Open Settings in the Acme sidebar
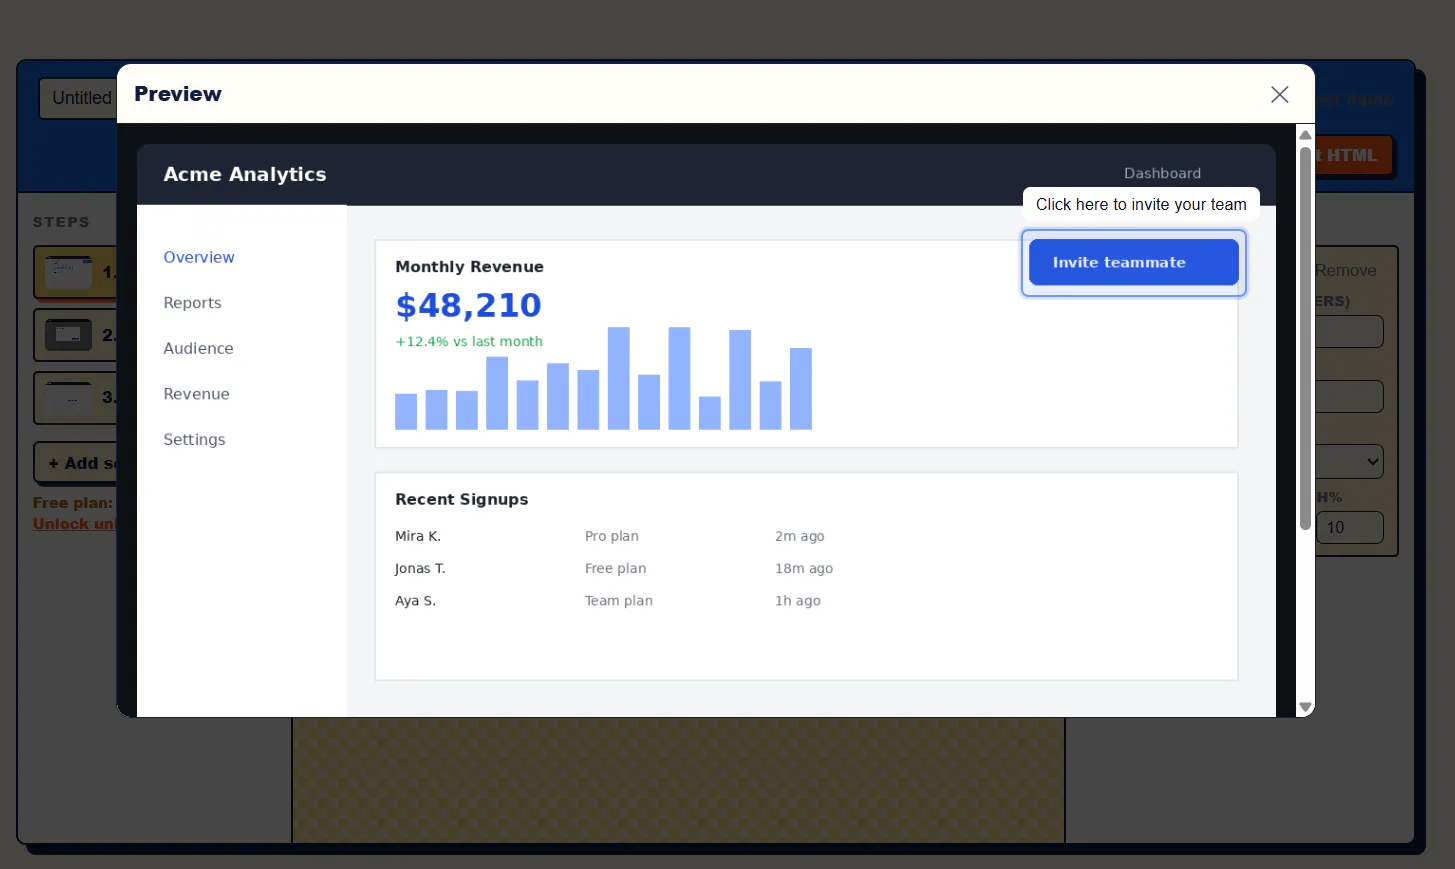This screenshot has width=1455, height=869. 194,439
